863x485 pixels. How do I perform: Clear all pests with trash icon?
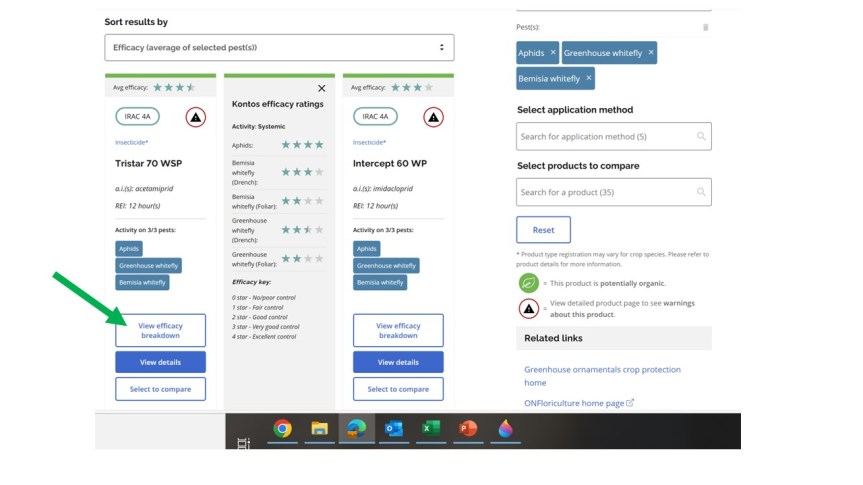point(705,27)
